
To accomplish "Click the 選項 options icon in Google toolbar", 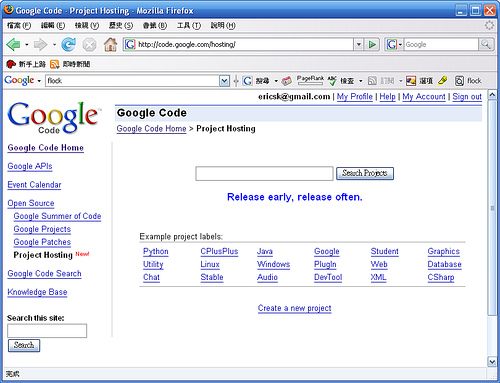I will click(419, 81).
